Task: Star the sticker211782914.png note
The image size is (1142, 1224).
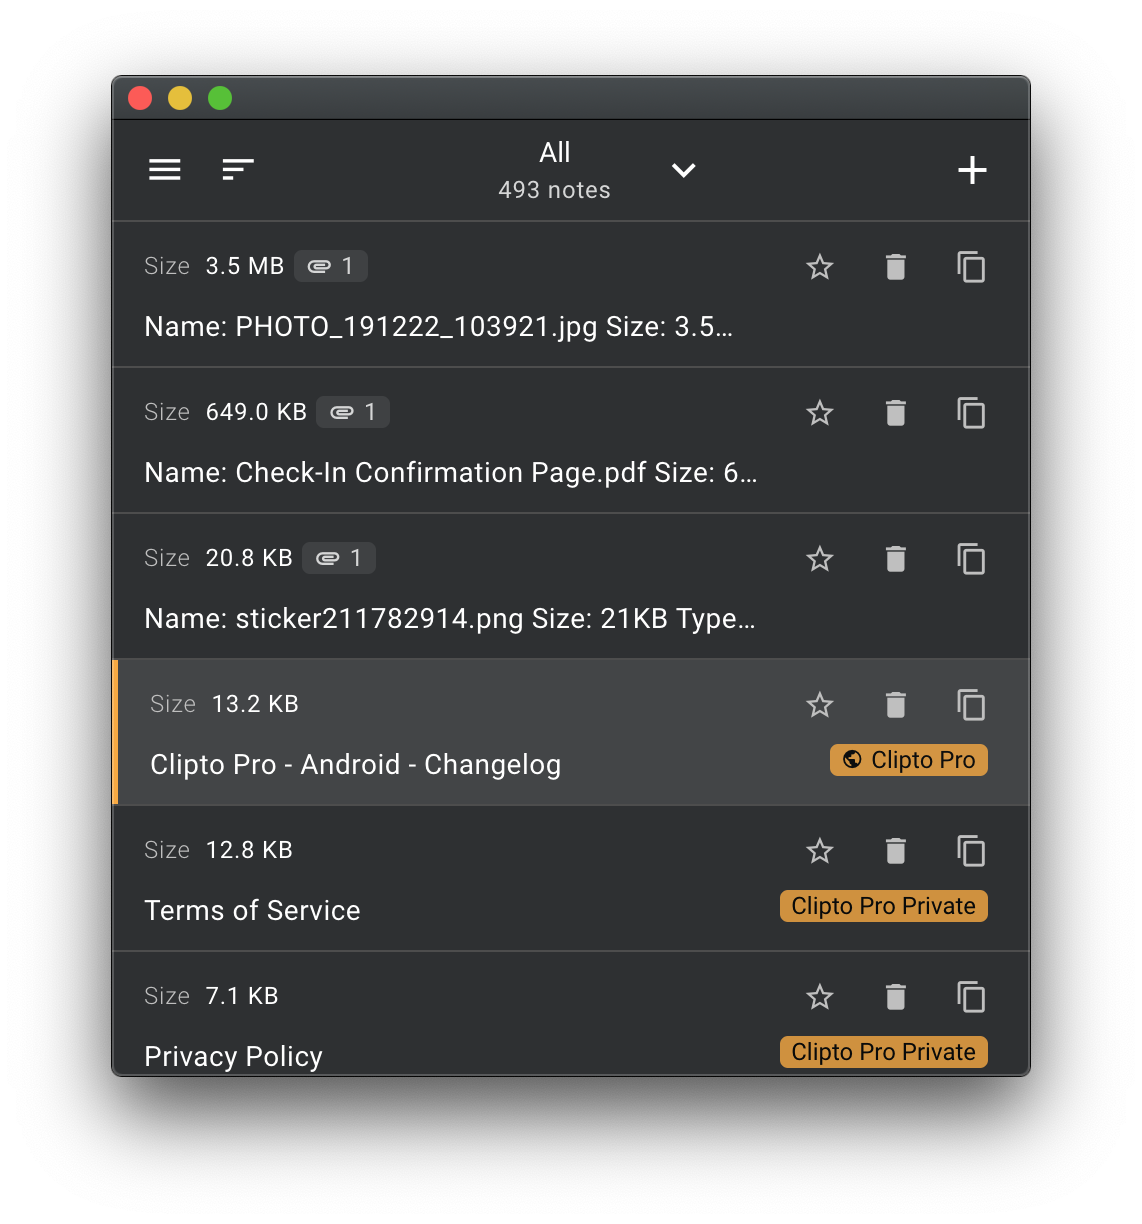Action: [820, 559]
